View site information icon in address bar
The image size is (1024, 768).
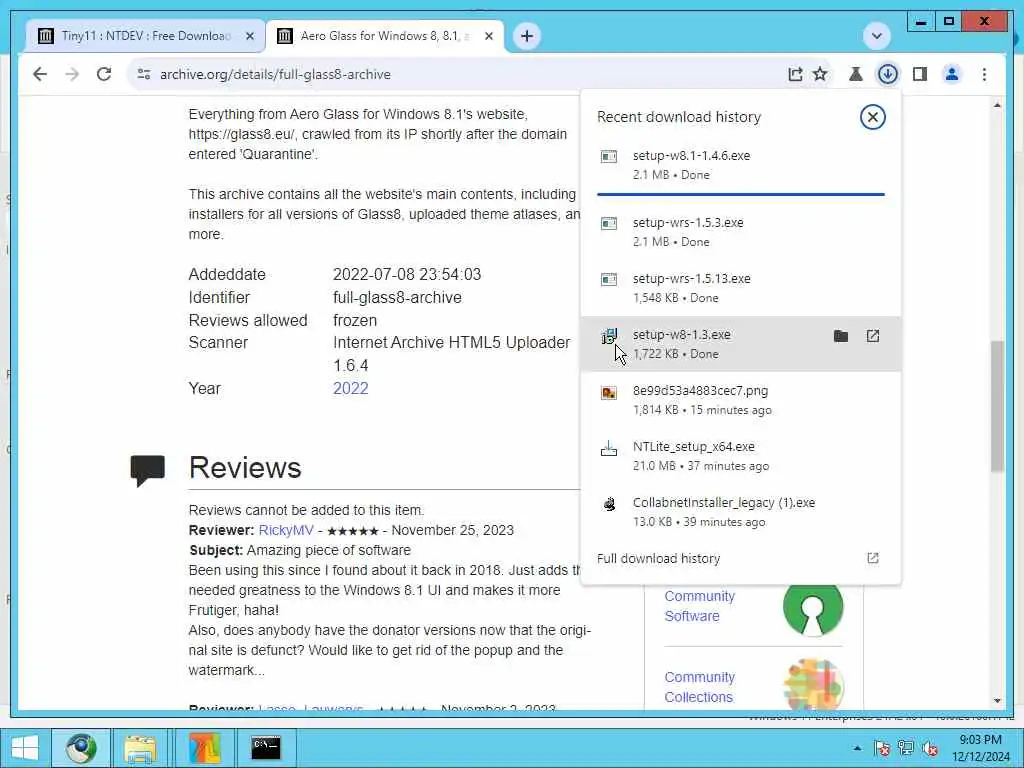pos(144,74)
